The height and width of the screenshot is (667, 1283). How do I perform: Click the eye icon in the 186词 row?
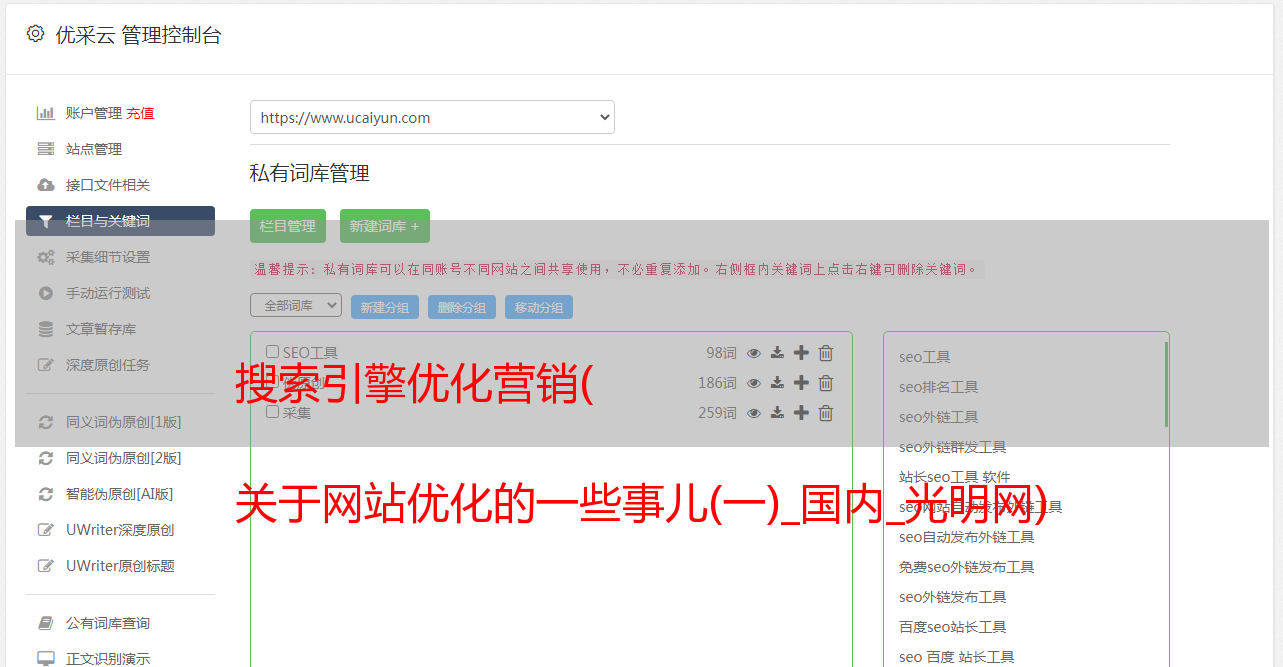coord(754,383)
